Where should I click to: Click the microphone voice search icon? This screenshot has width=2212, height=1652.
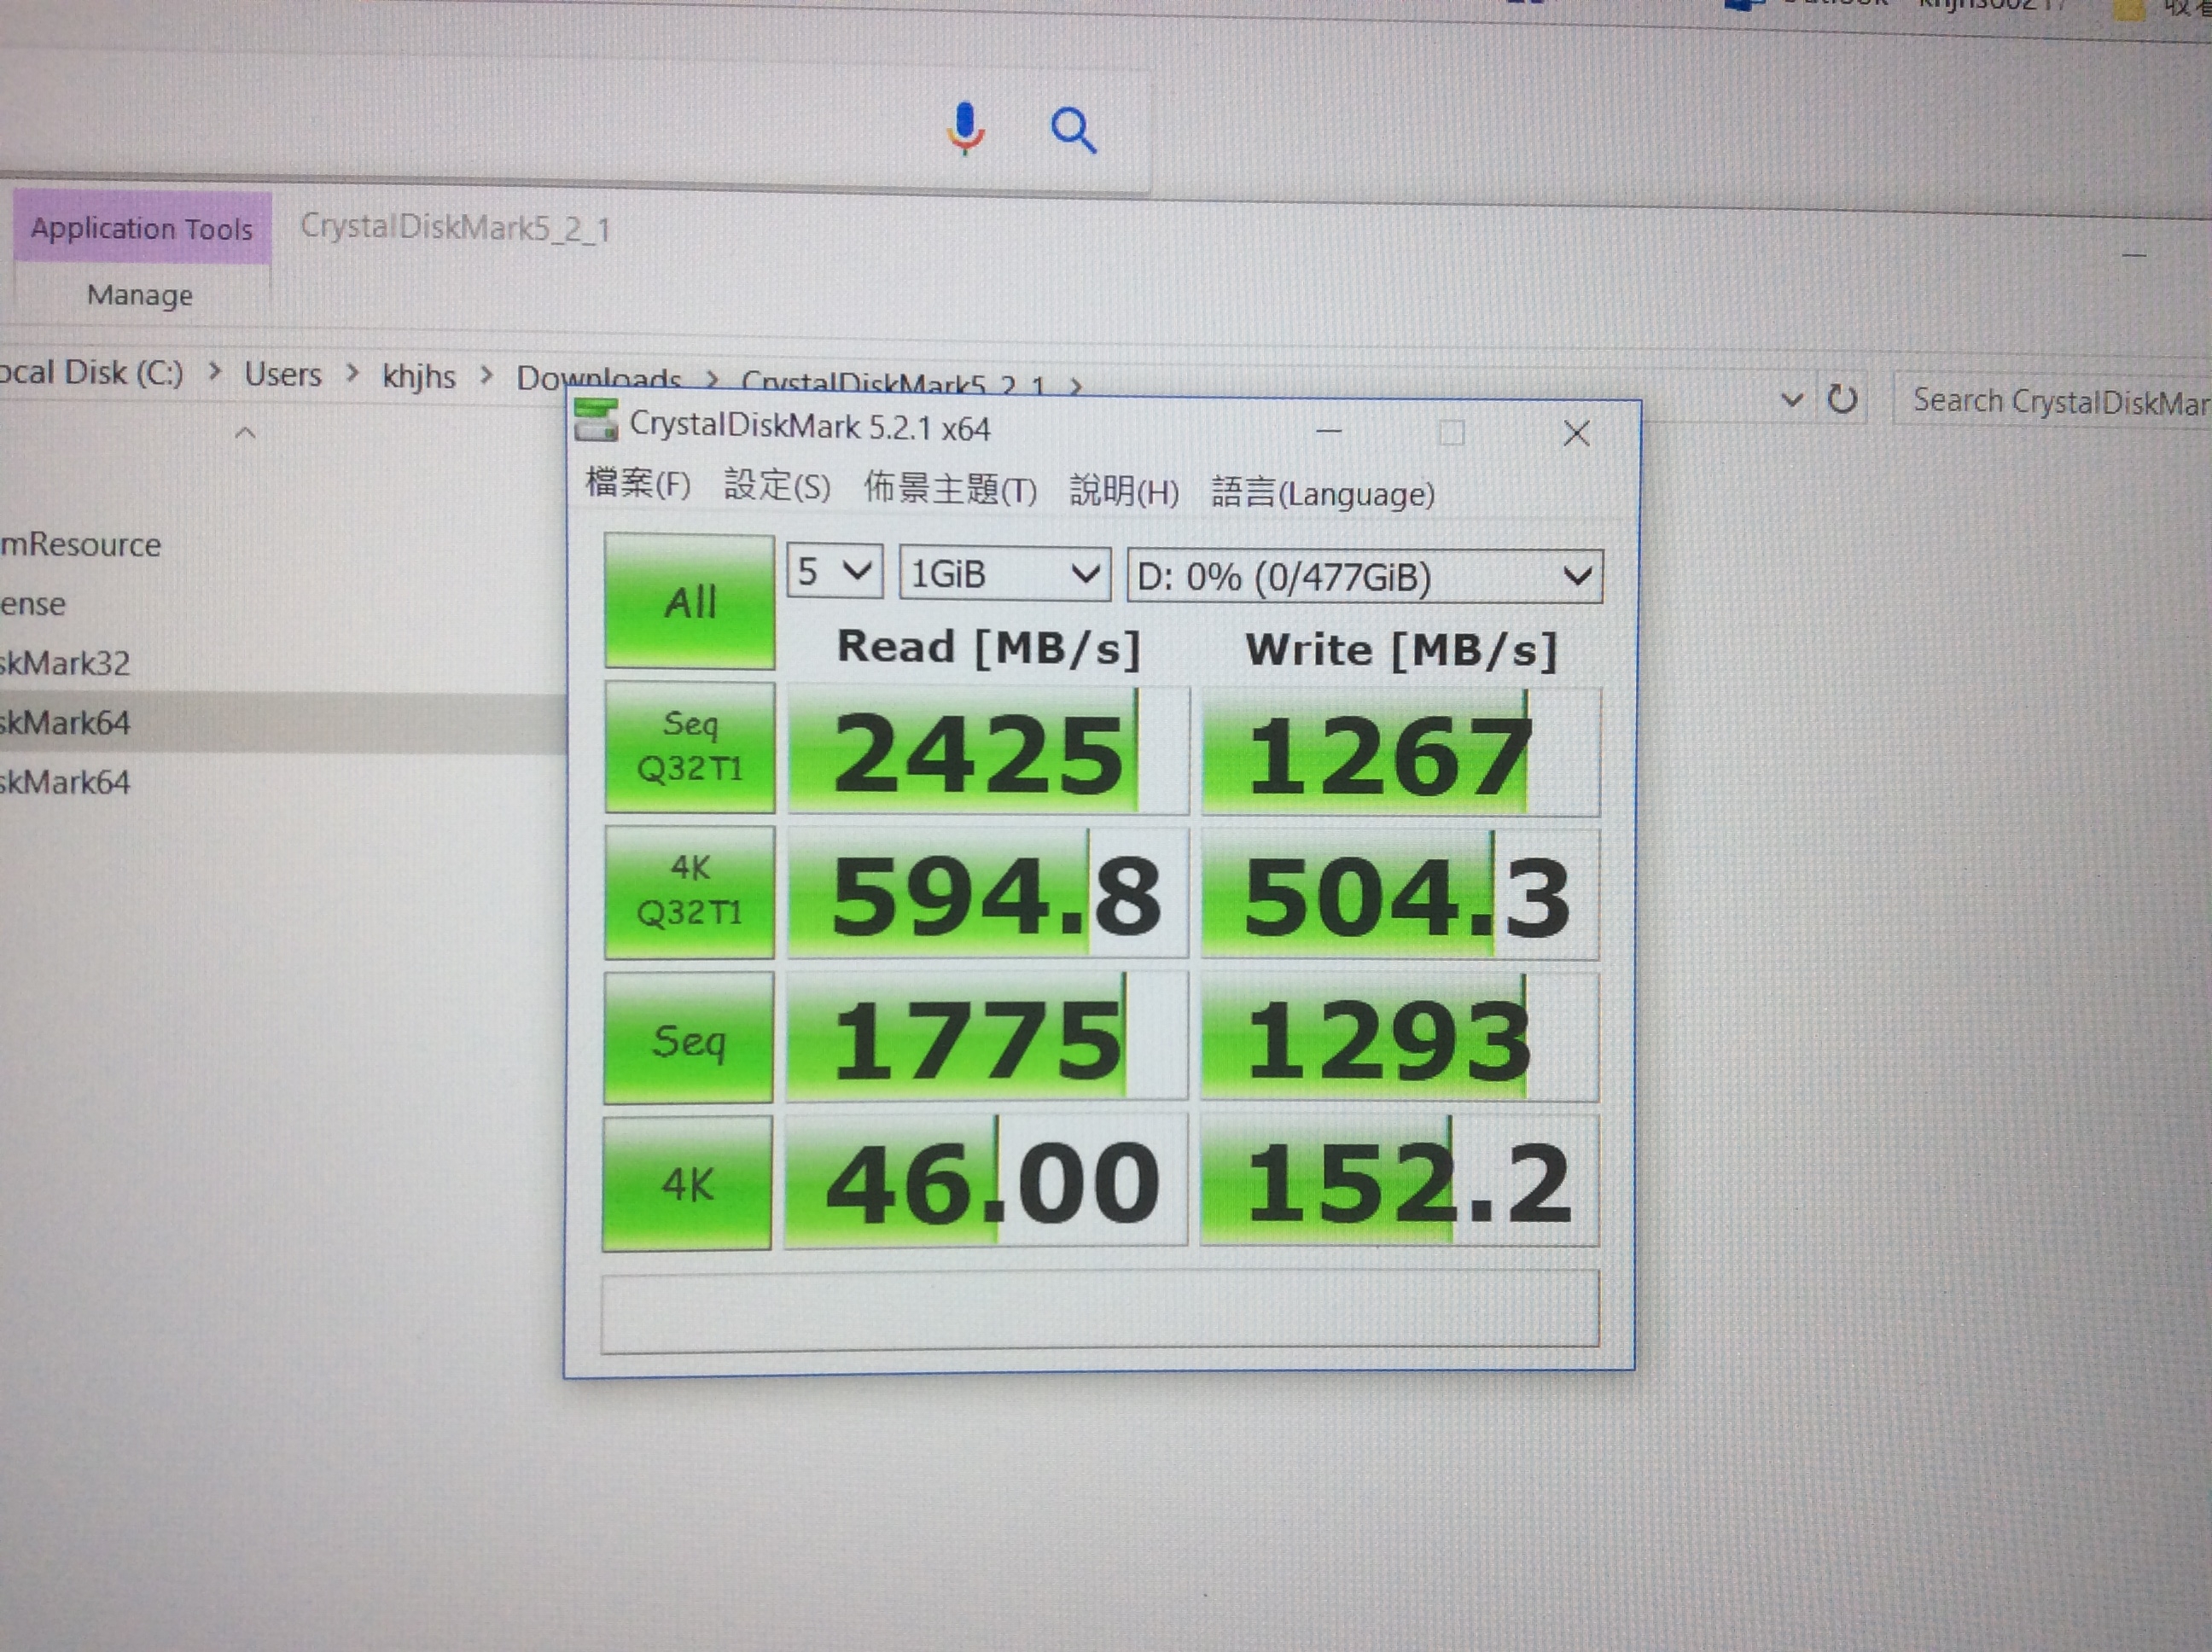965,128
